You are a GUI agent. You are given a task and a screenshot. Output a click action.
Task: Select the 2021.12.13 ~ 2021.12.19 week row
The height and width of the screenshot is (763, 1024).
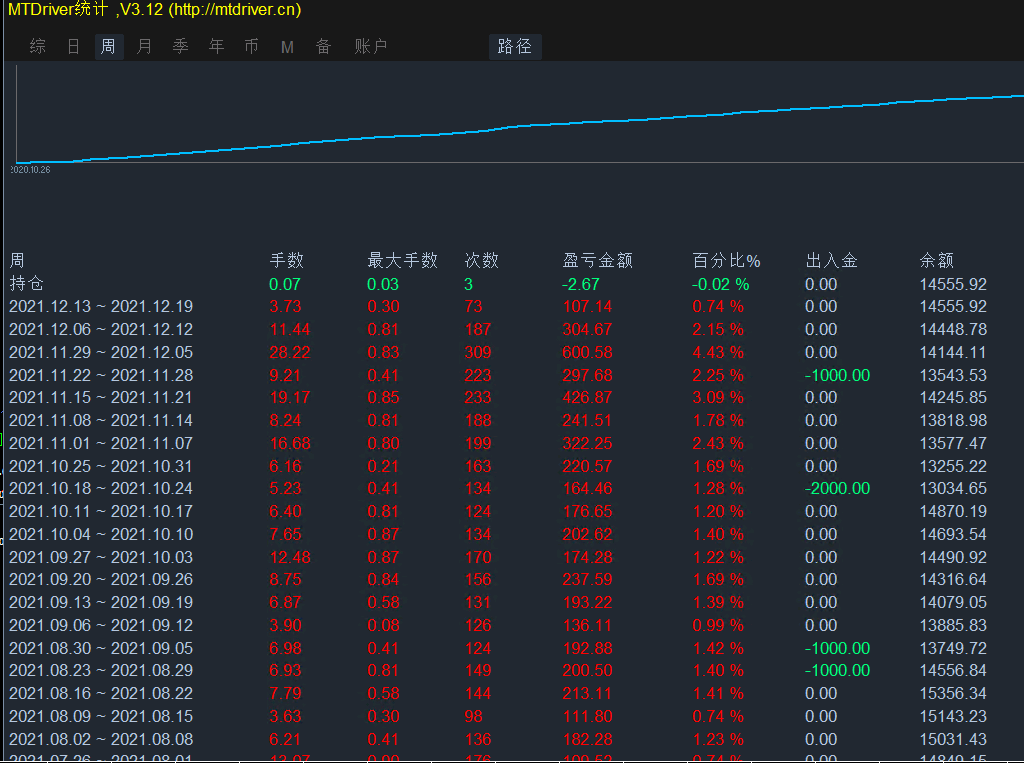pos(101,307)
